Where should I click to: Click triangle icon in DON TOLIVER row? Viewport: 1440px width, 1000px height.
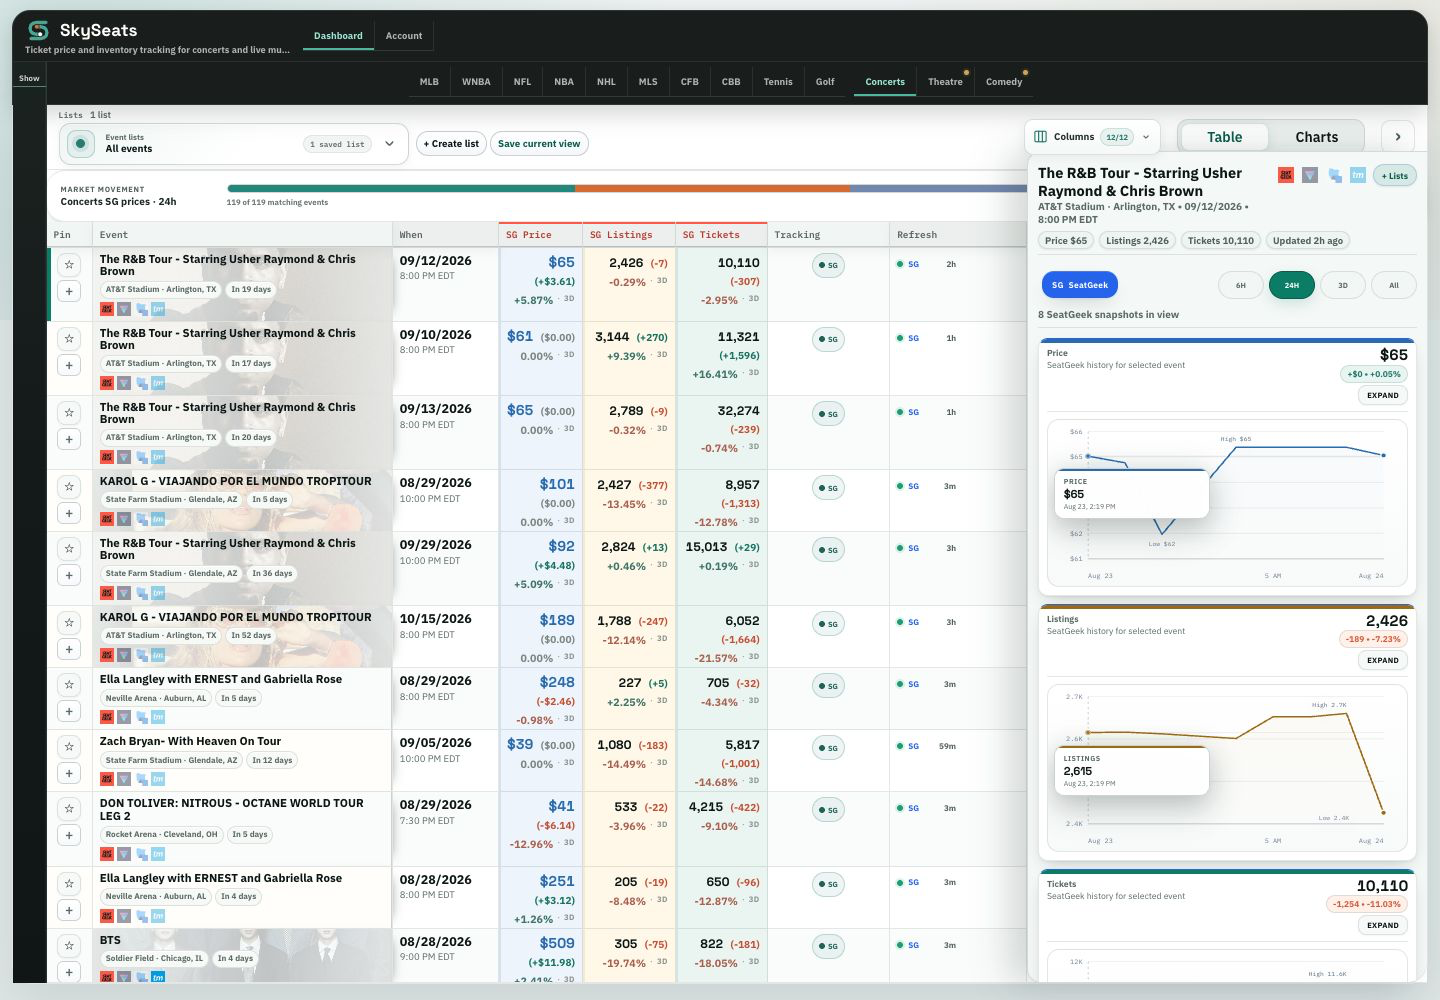coord(124,854)
